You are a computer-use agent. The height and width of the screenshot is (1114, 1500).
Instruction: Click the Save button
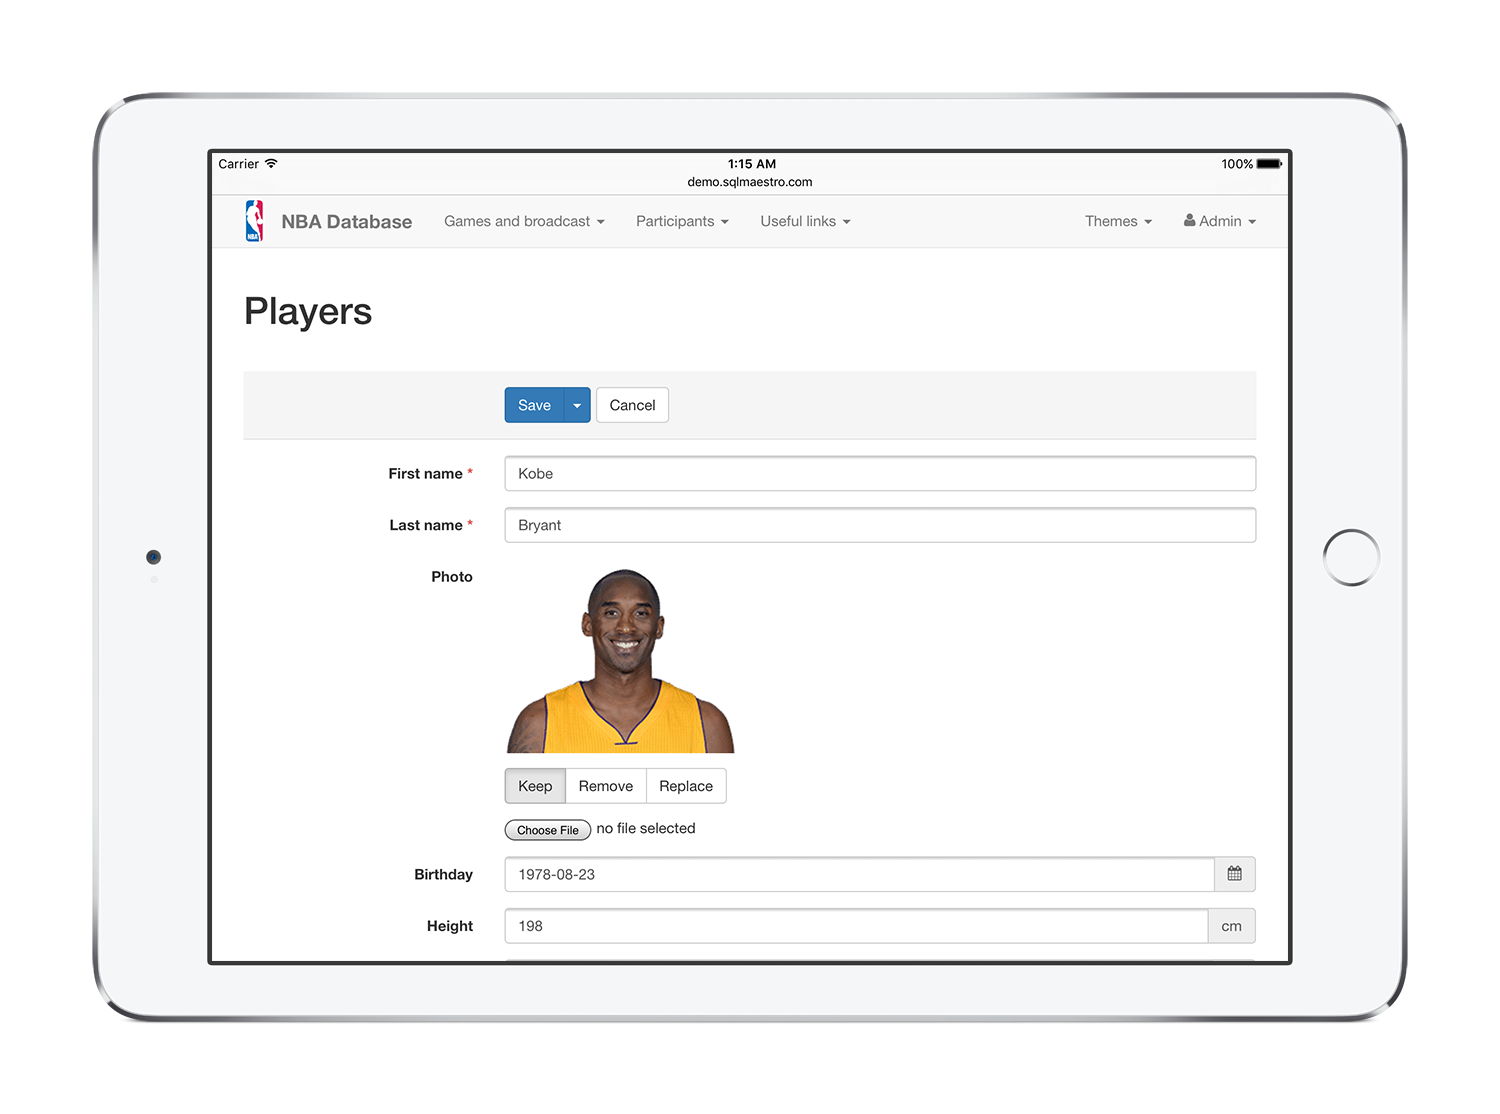[534, 405]
